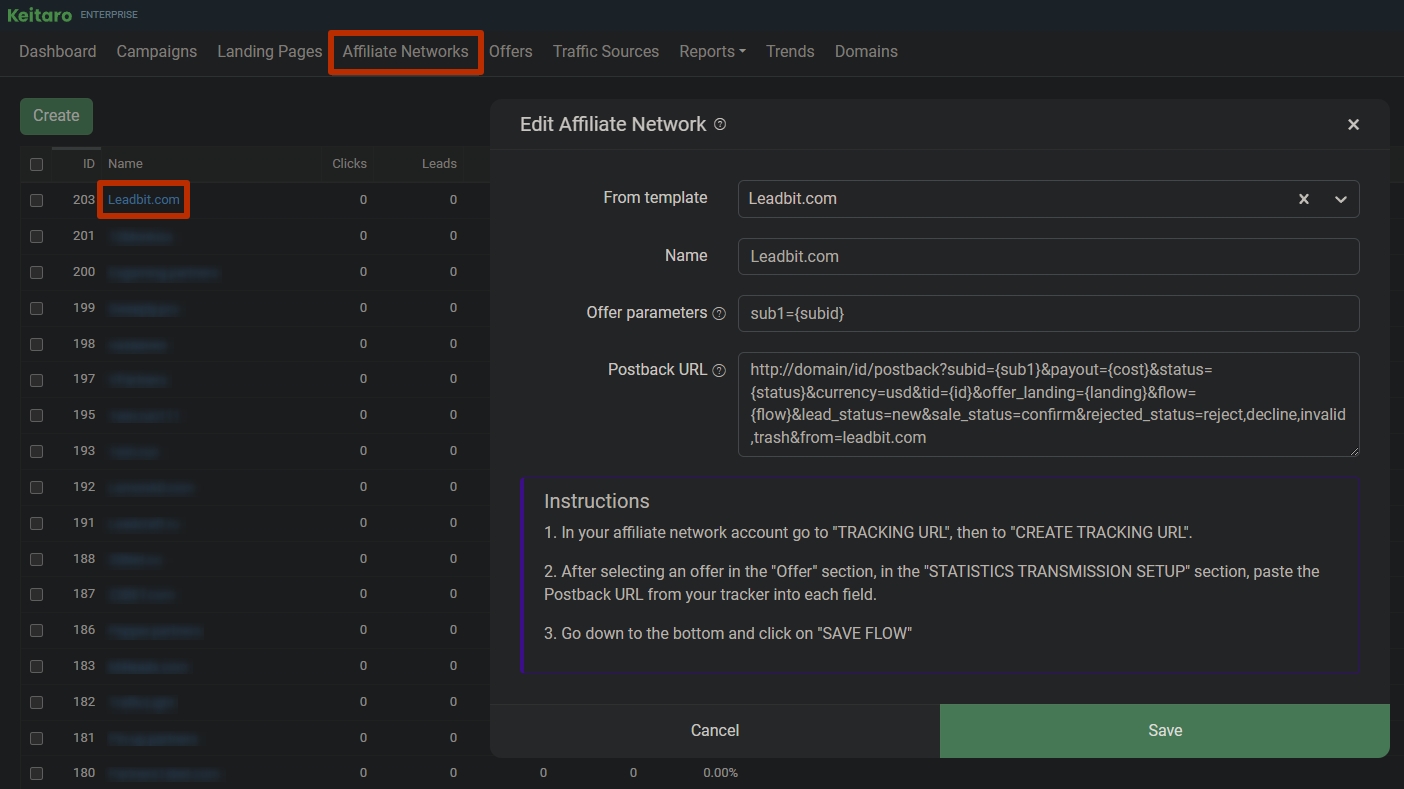1404x789 pixels.
Task: Open the Dashboard tab
Action: pos(58,51)
